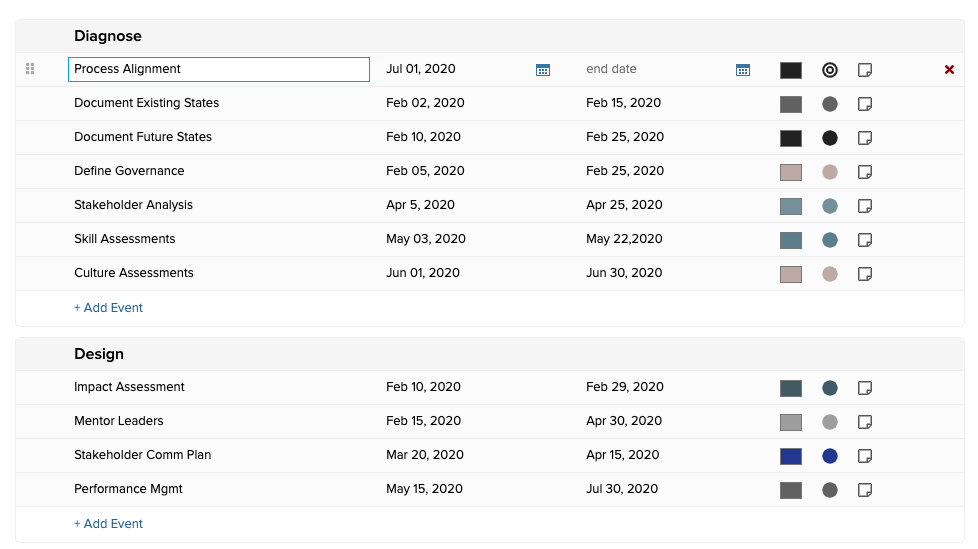This screenshot has width=978, height=549.
Task: Edit Feb 15, 2020 end date
Action: click(x=624, y=103)
